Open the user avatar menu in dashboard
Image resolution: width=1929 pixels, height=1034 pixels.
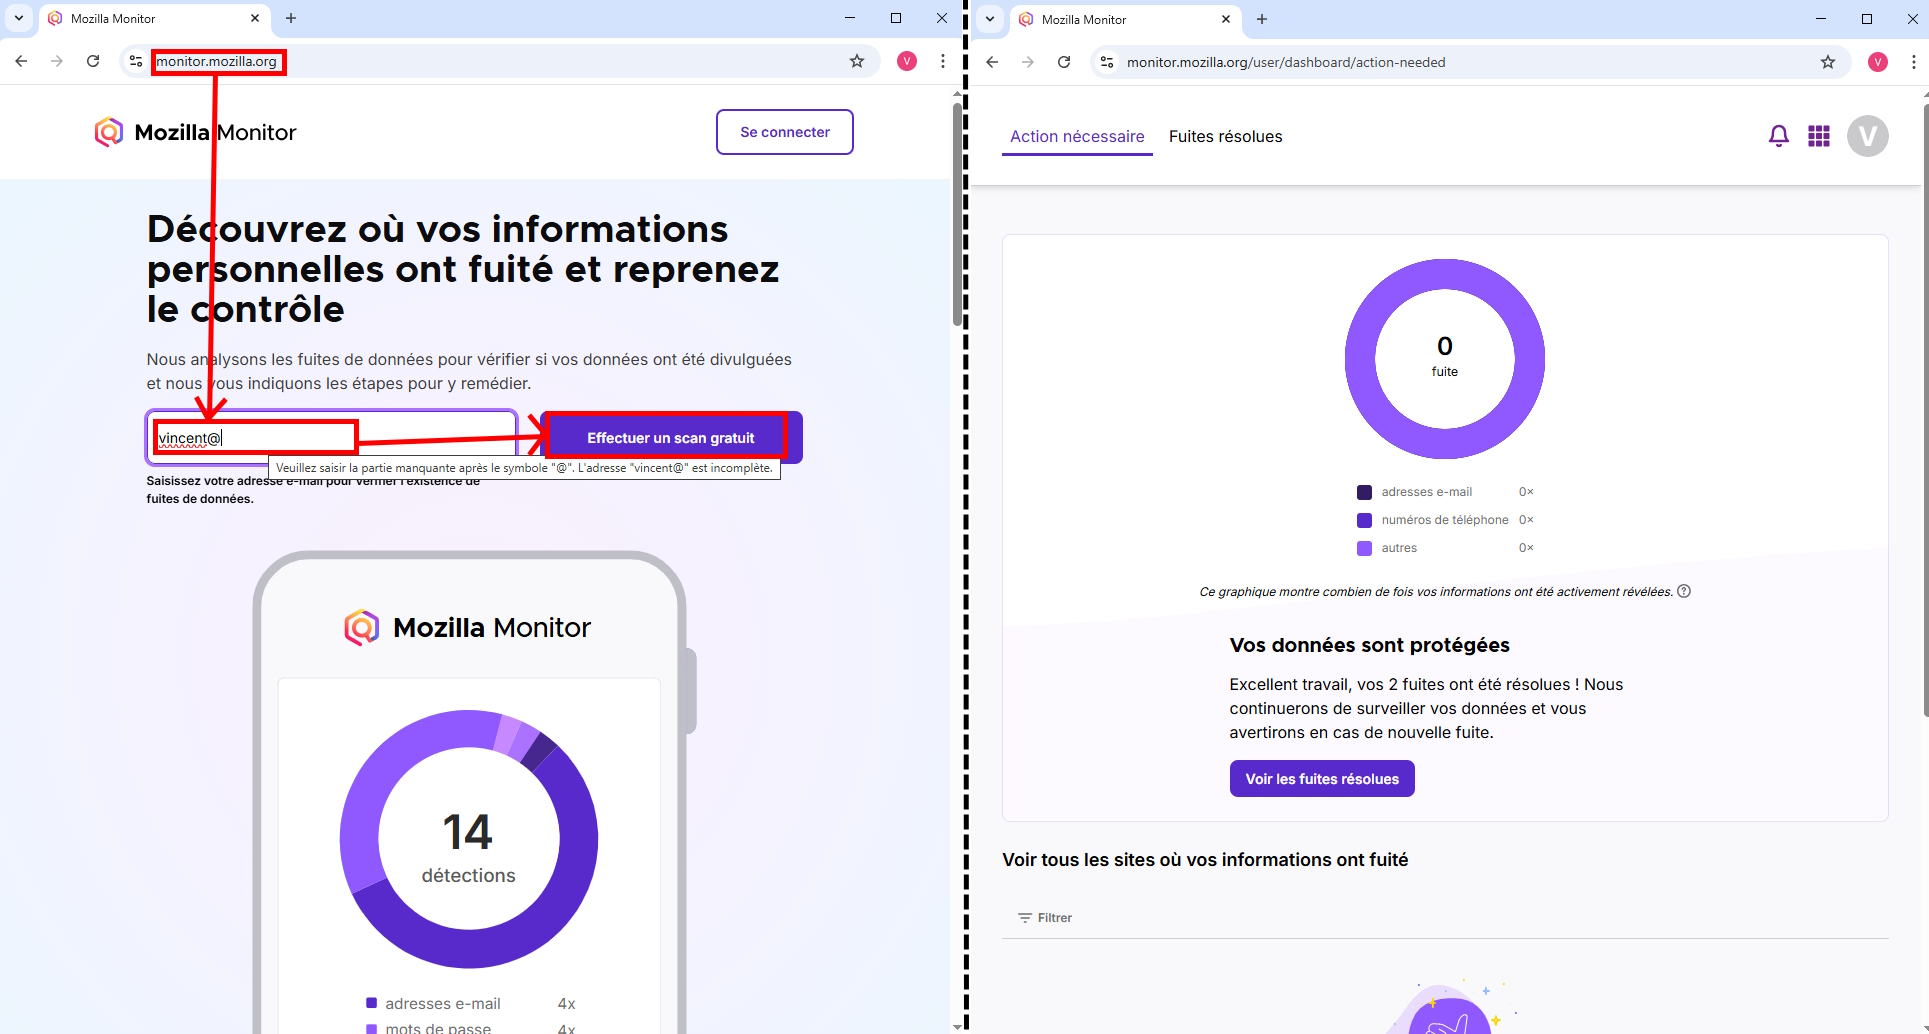coord(1867,136)
